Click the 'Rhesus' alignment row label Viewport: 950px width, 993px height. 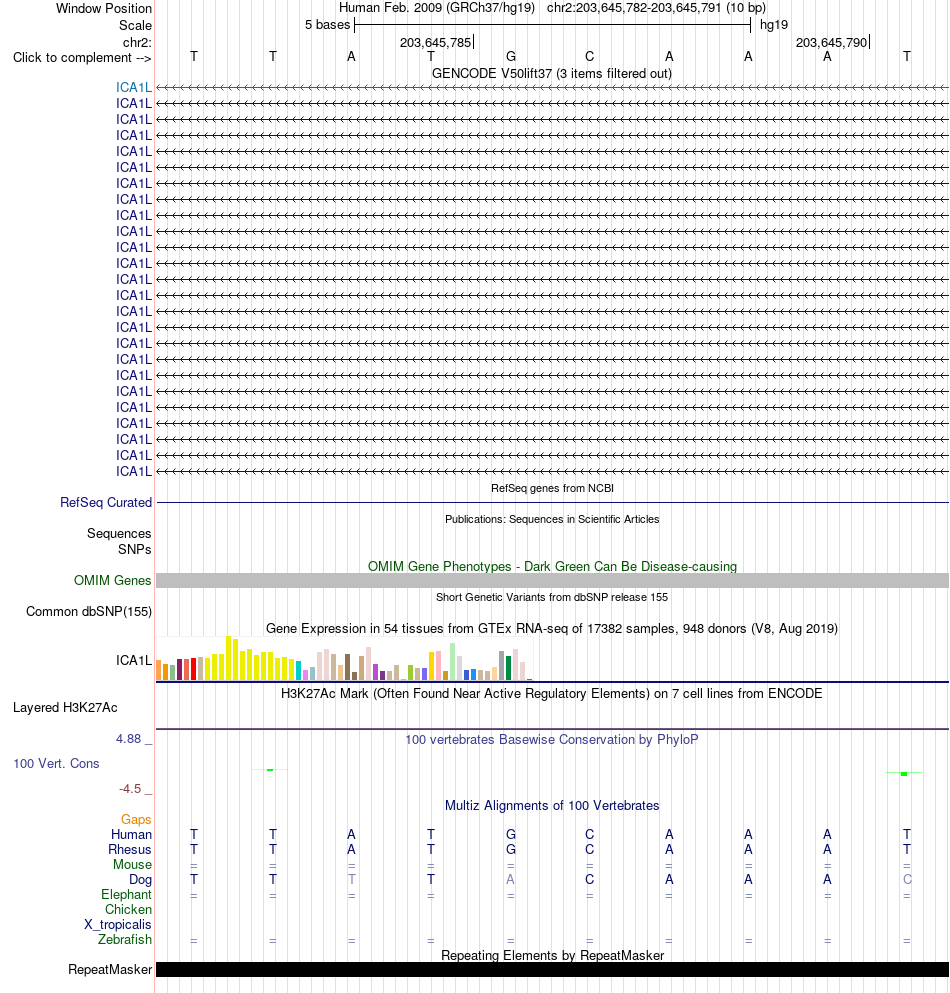130,849
